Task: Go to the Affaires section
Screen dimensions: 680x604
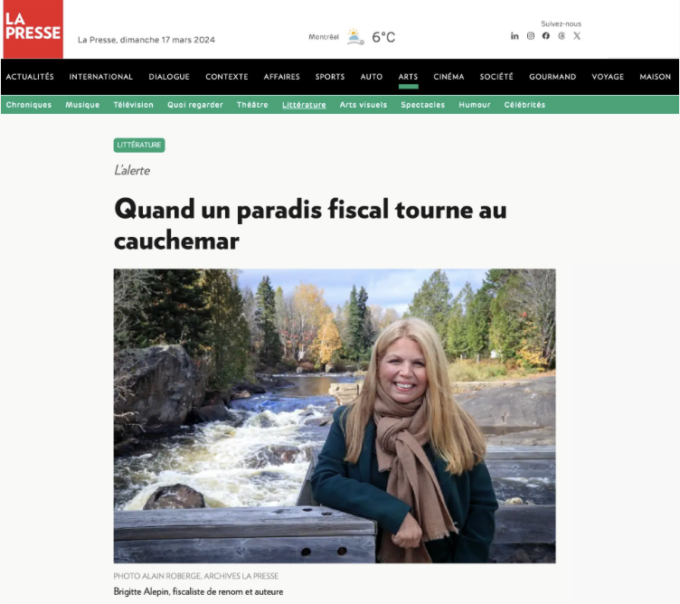Action: [x=282, y=77]
